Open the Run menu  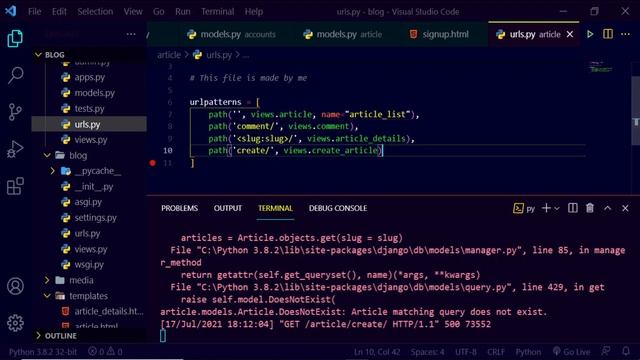click(x=182, y=11)
